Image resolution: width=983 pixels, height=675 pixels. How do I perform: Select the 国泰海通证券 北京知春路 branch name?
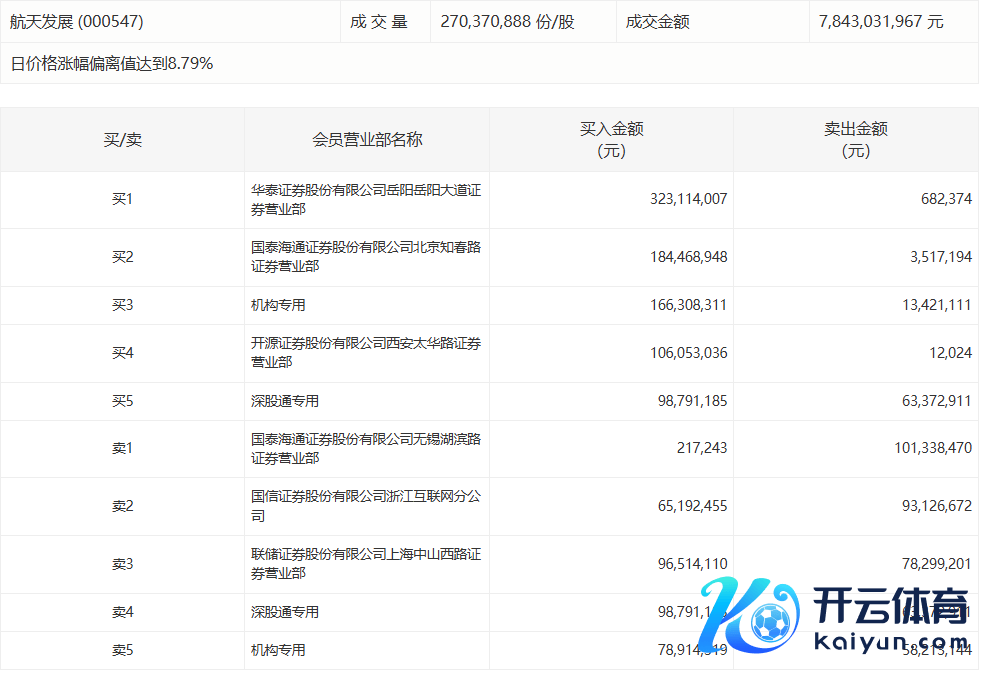366,257
